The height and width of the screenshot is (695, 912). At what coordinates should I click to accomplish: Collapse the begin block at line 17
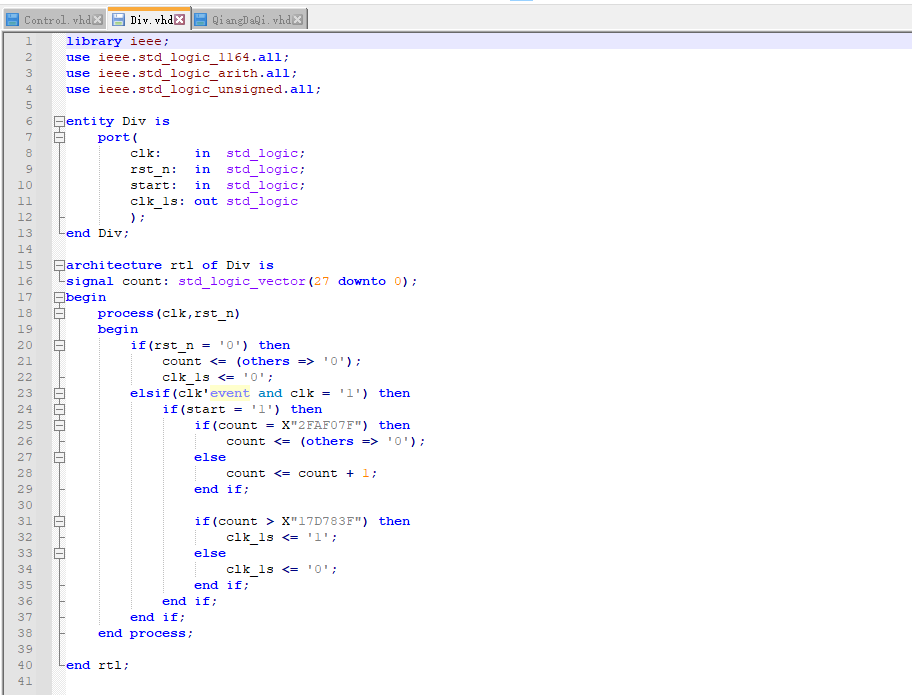(59, 297)
